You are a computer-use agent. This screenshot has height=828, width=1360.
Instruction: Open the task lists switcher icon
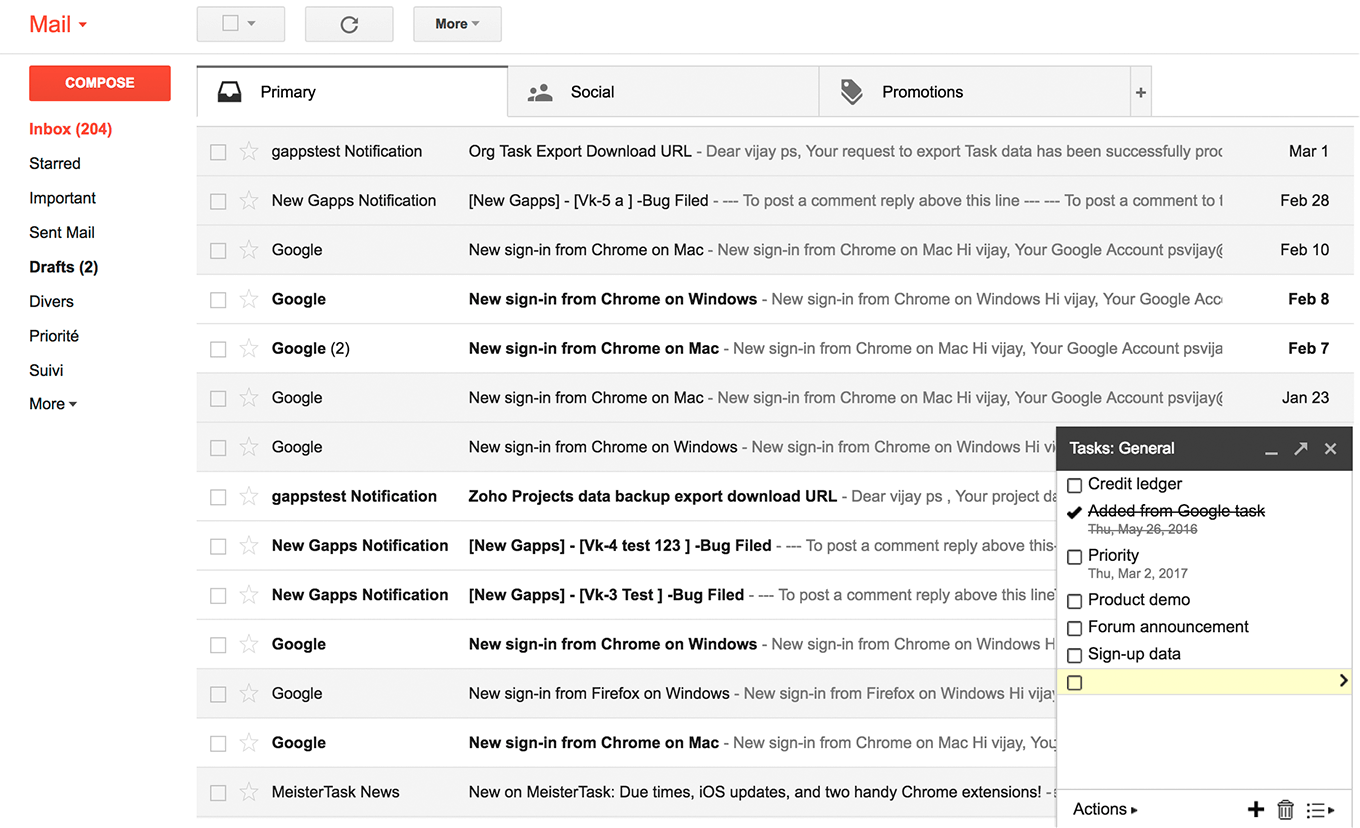coord(1320,810)
